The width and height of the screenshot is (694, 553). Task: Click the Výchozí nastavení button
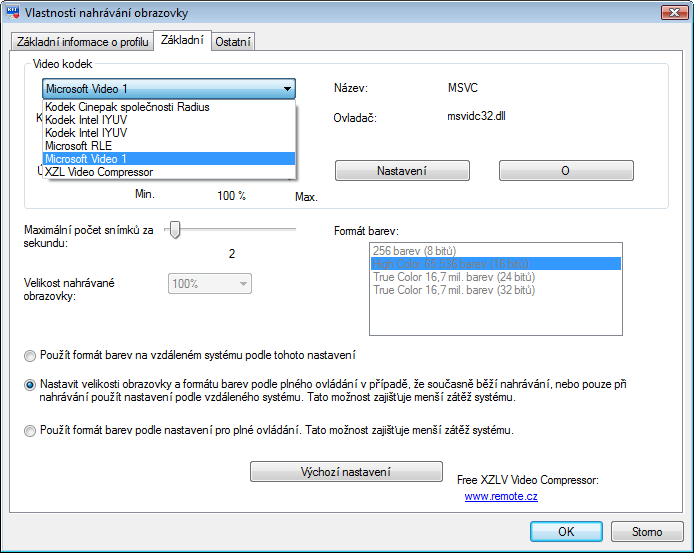tap(346, 472)
